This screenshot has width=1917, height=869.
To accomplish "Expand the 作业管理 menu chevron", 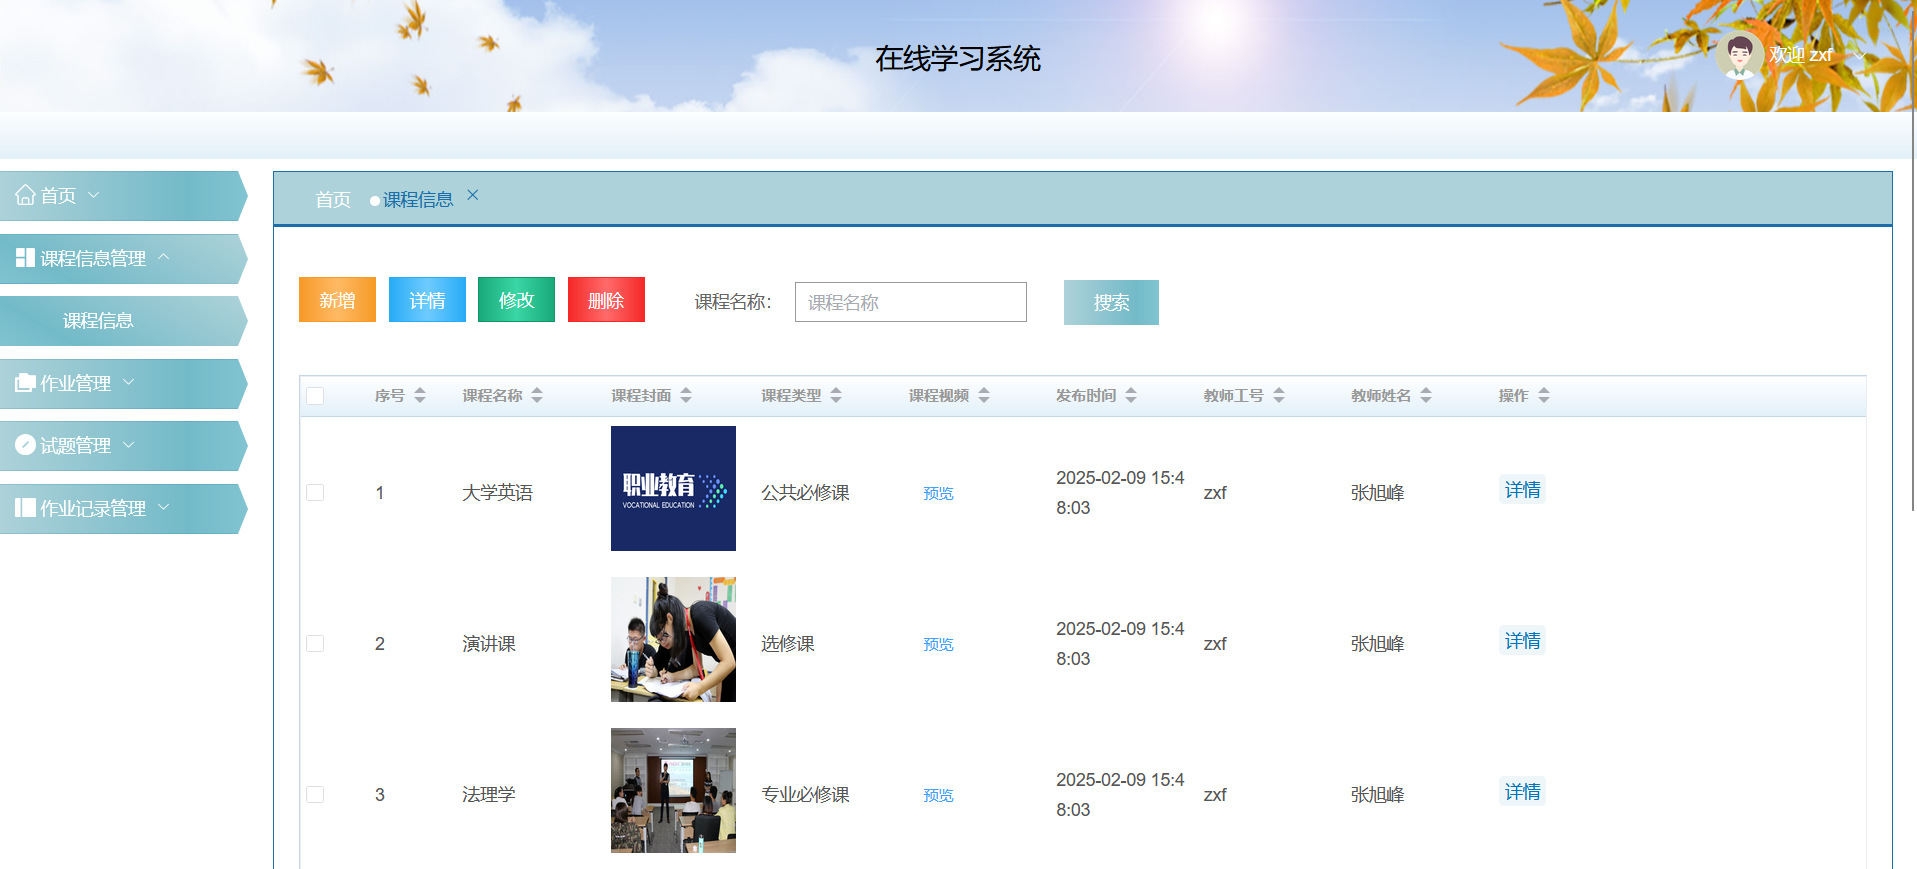I will coord(128,382).
